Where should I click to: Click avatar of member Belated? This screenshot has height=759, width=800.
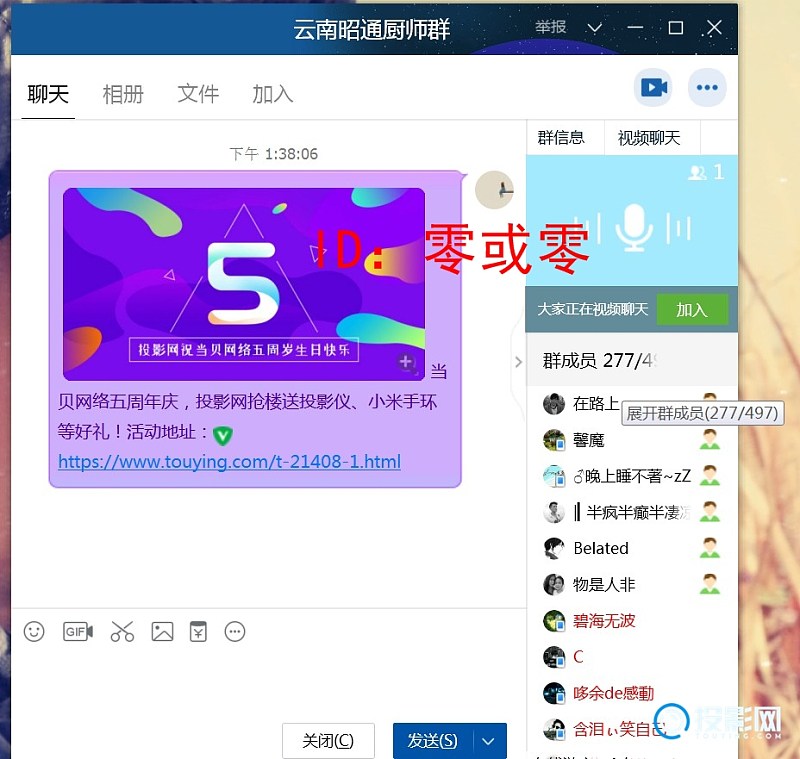point(554,548)
